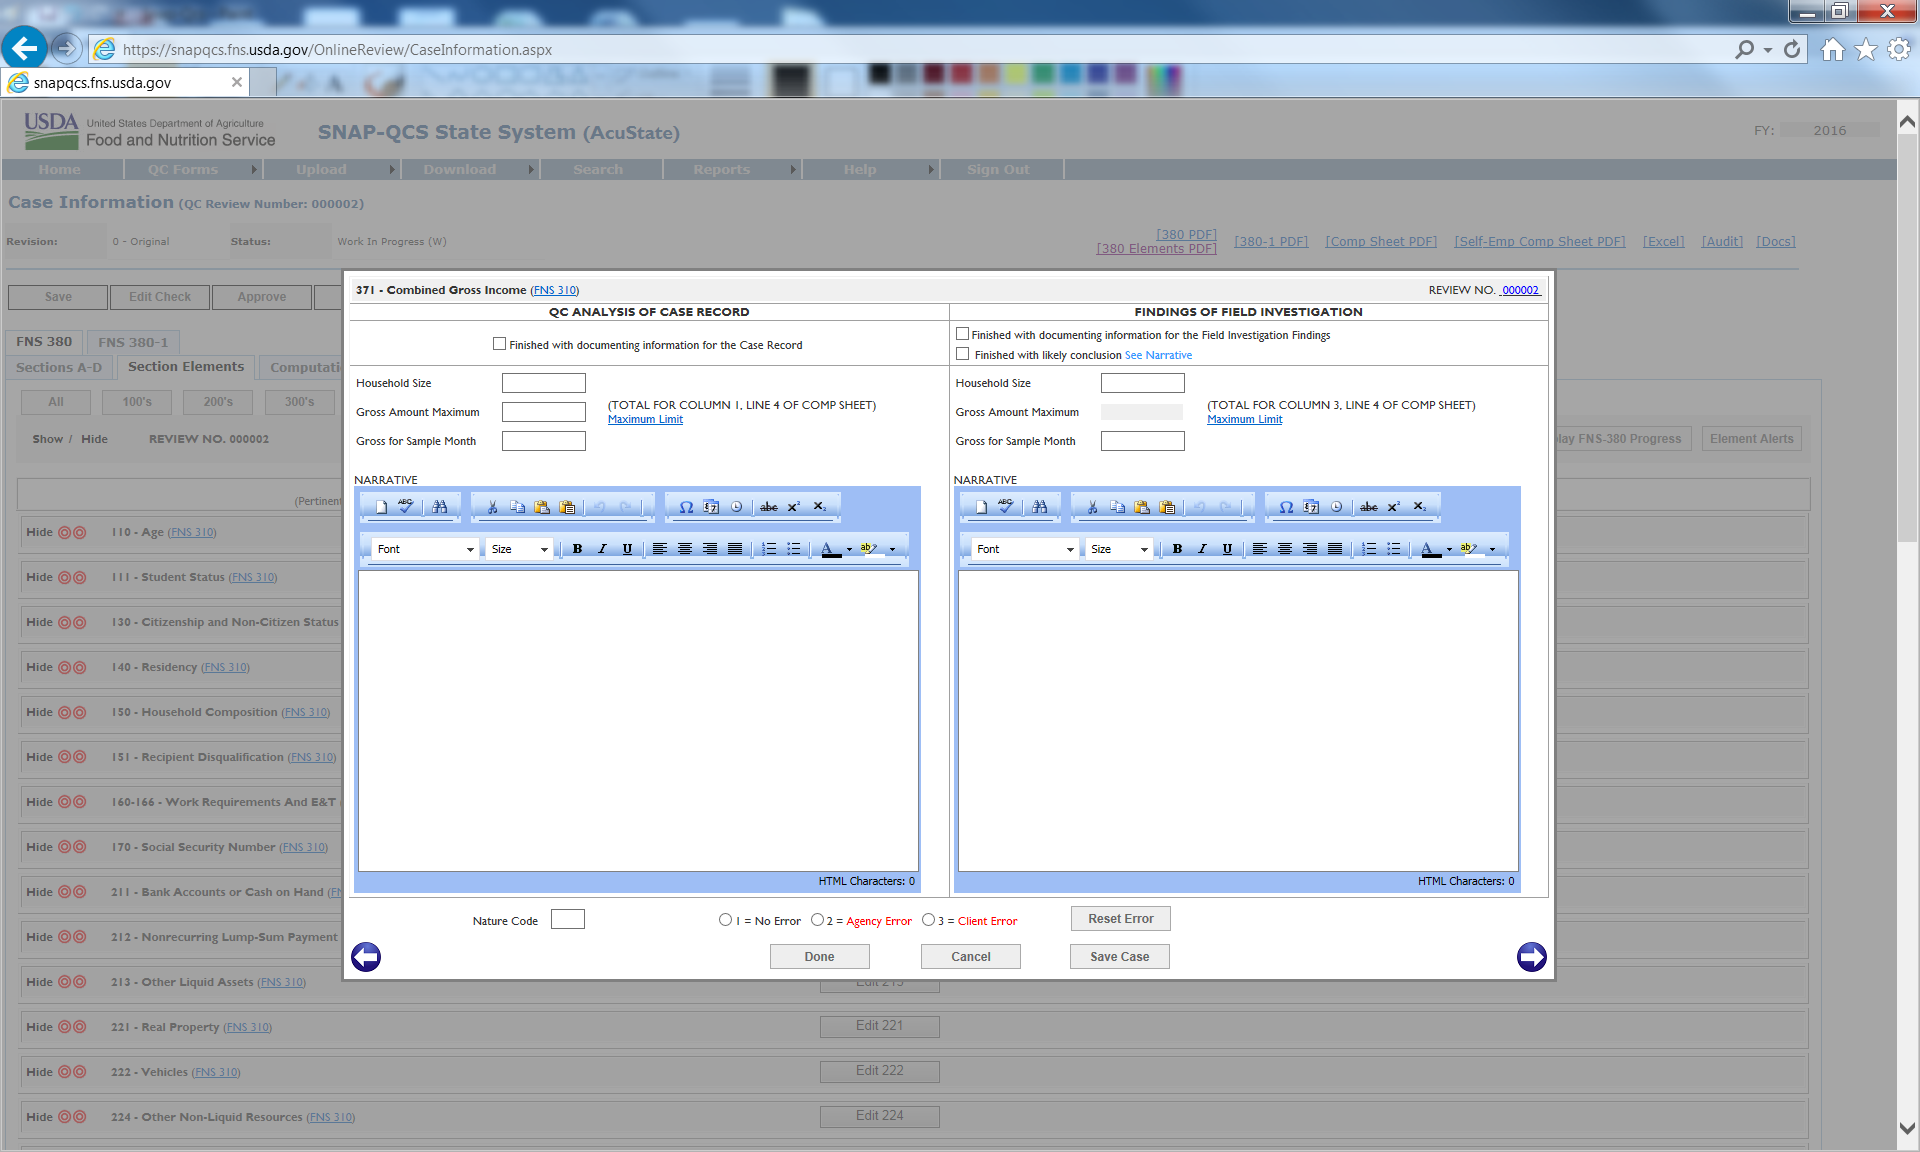This screenshot has width=1920, height=1152.
Task: Insert special character (Omega) in right narrative editor
Action: click(x=1286, y=507)
